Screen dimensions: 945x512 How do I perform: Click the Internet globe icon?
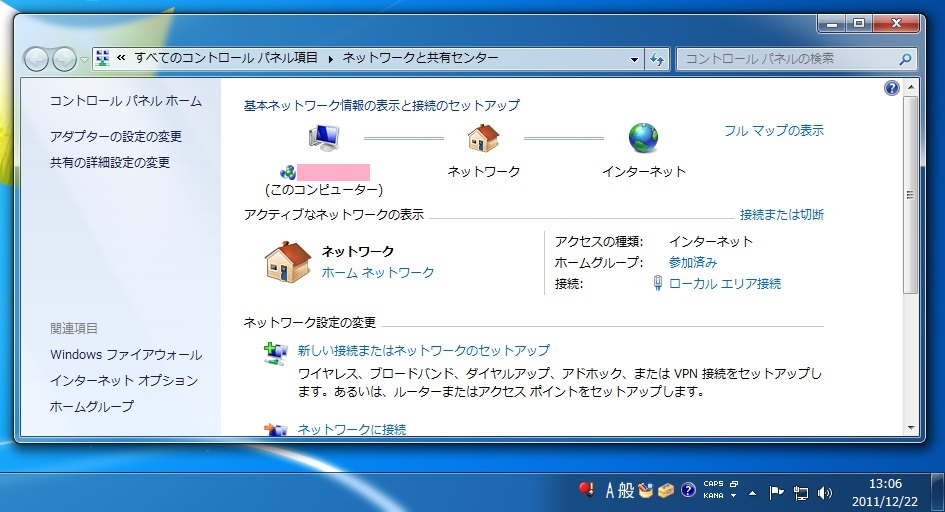pos(643,138)
